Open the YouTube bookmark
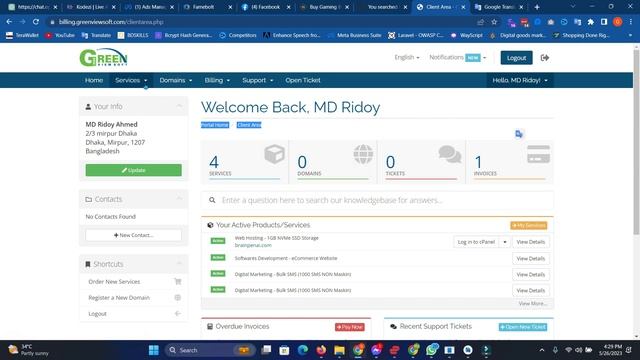640x360 pixels. click(60, 36)
